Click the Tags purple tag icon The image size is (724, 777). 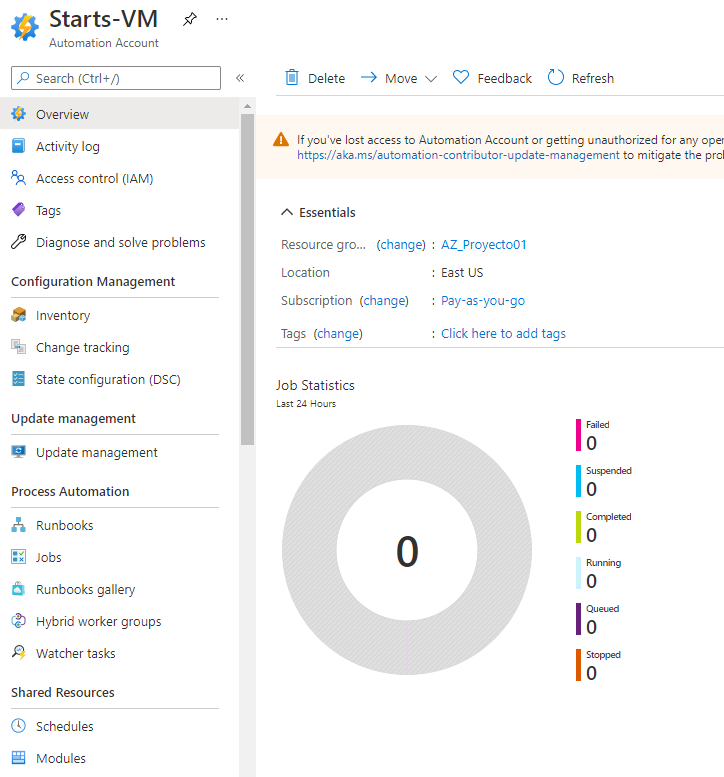(19, 210)
